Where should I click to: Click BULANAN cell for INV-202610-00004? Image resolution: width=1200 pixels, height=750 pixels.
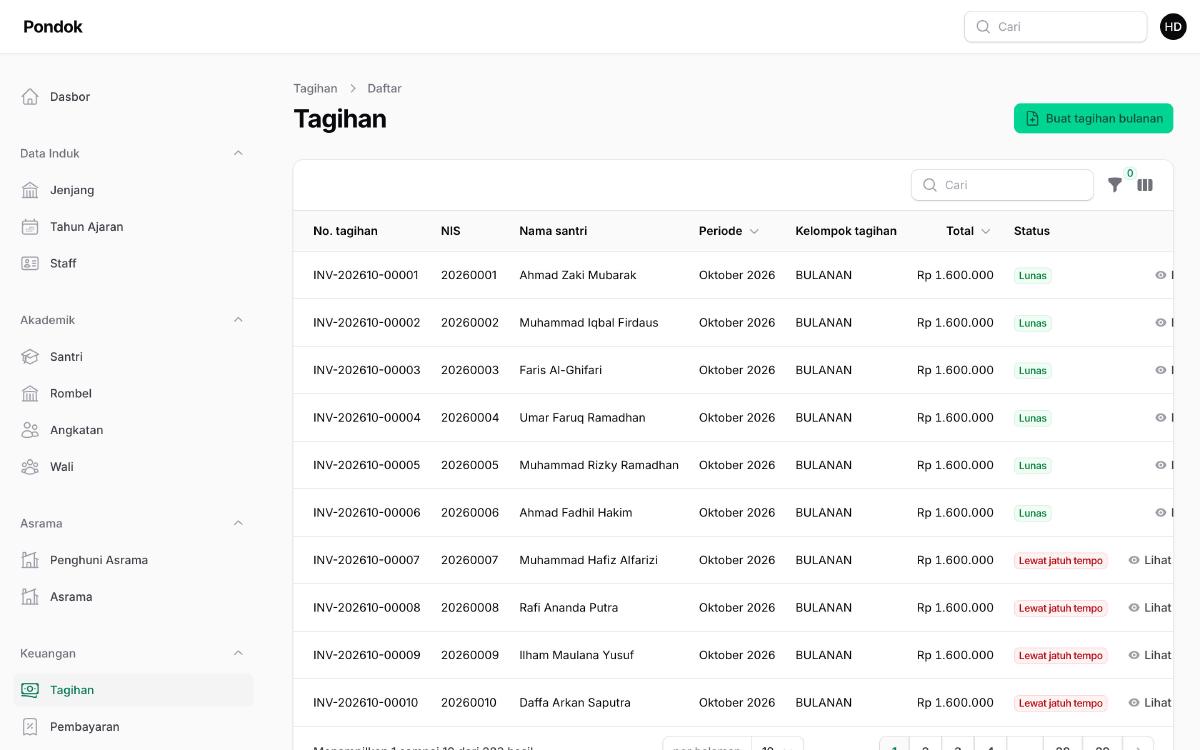(x=824, y=418)
